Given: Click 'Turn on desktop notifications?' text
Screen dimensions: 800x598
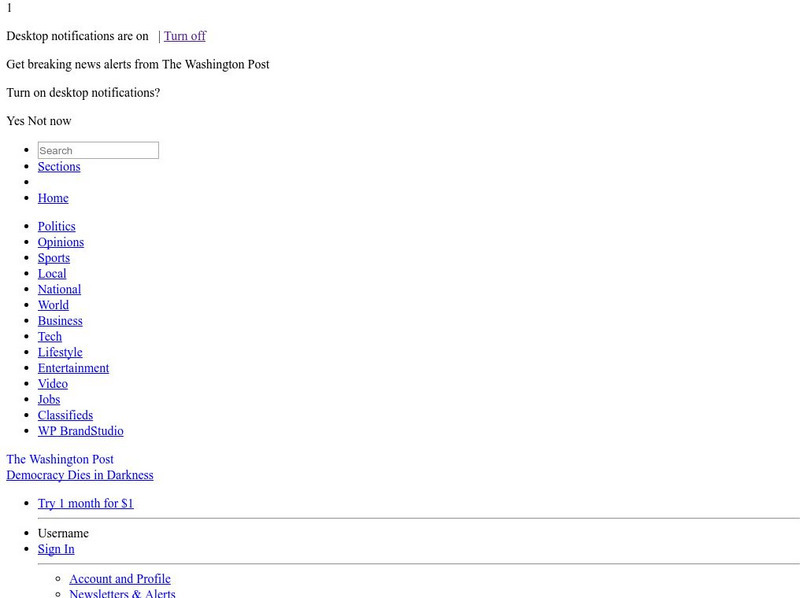Looking at the screenshot, I should pyautogui.click(x=83, y=93).
